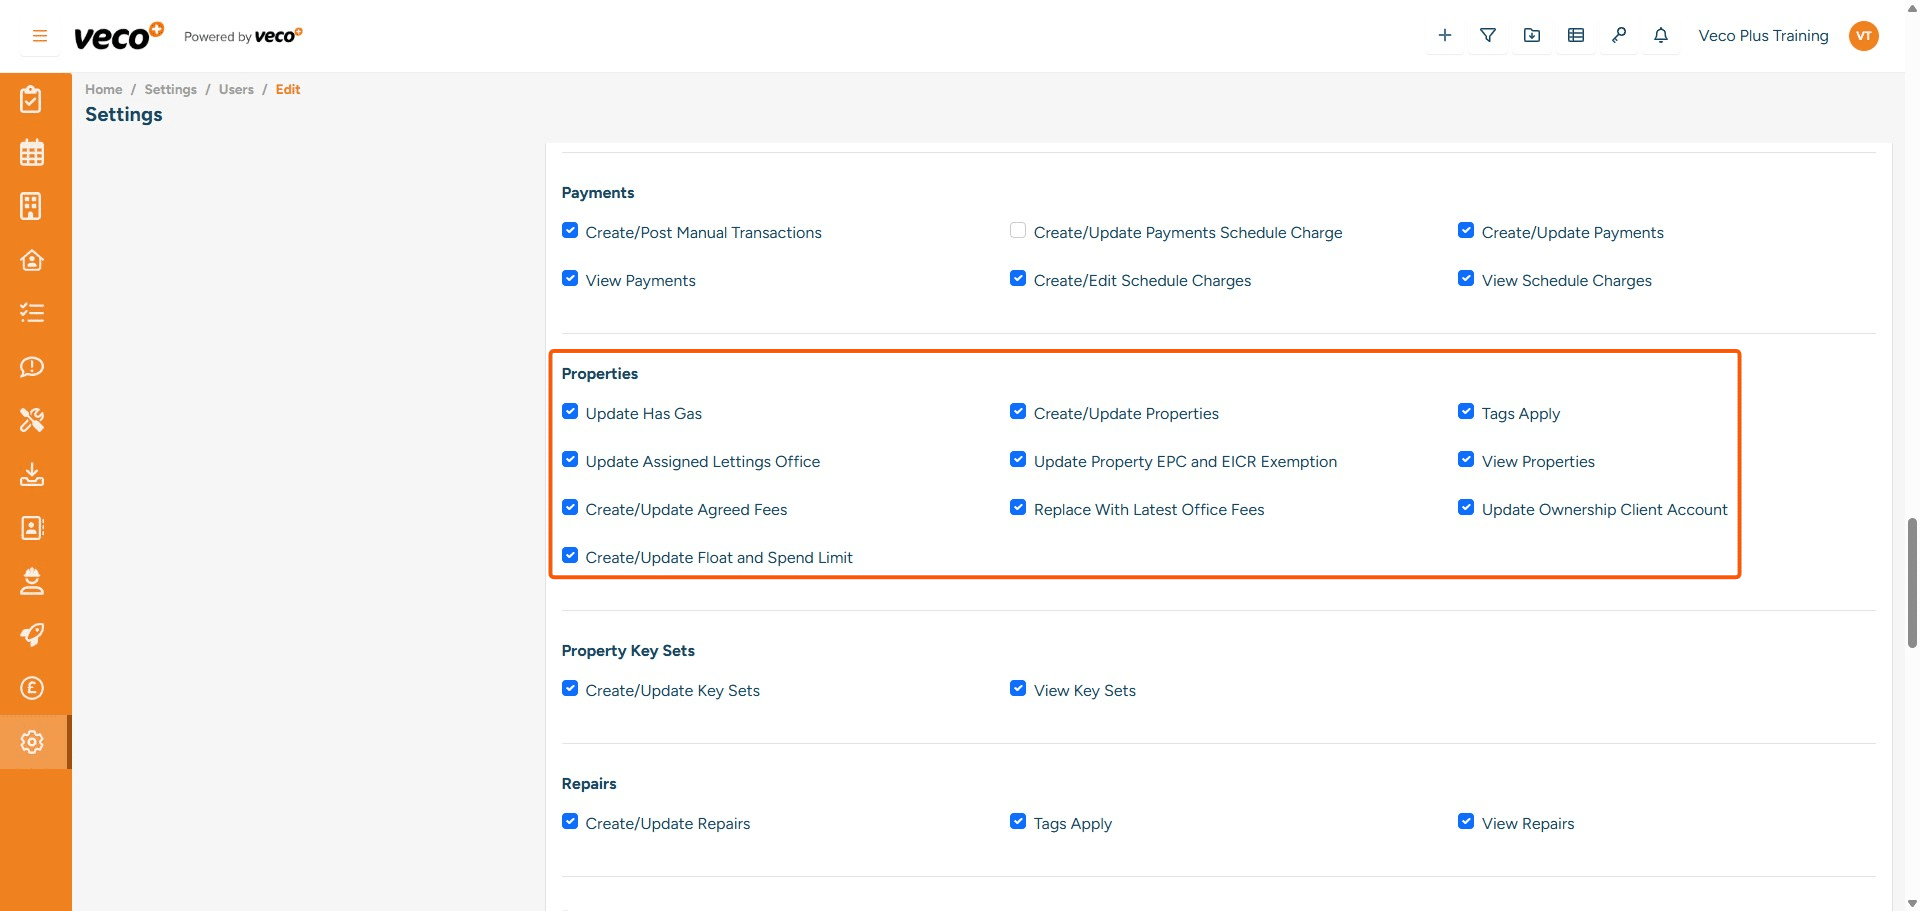1920x911 pixels.
Task: Enable Create/Update Payments Schedule Charge checkbox
Action: click(x=1018, y=231)
